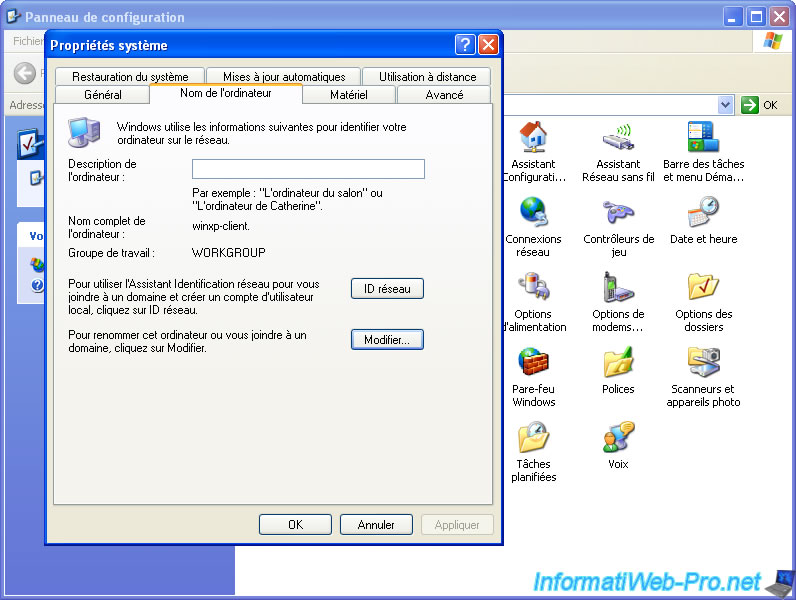This screenshot has height=600, width=796.
Task: Switch to Matériel tab
Action: coord(349,94)
